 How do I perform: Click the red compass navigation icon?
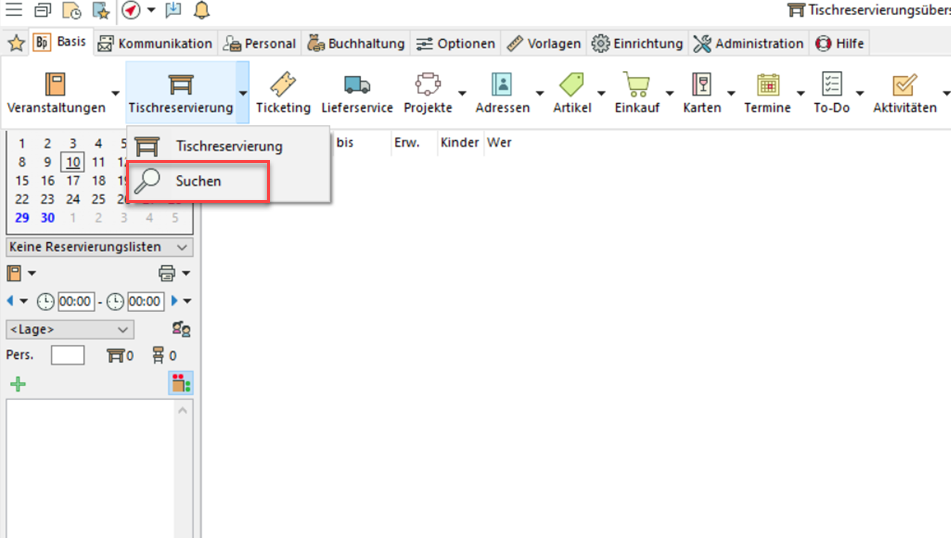(x=131, y=11)
